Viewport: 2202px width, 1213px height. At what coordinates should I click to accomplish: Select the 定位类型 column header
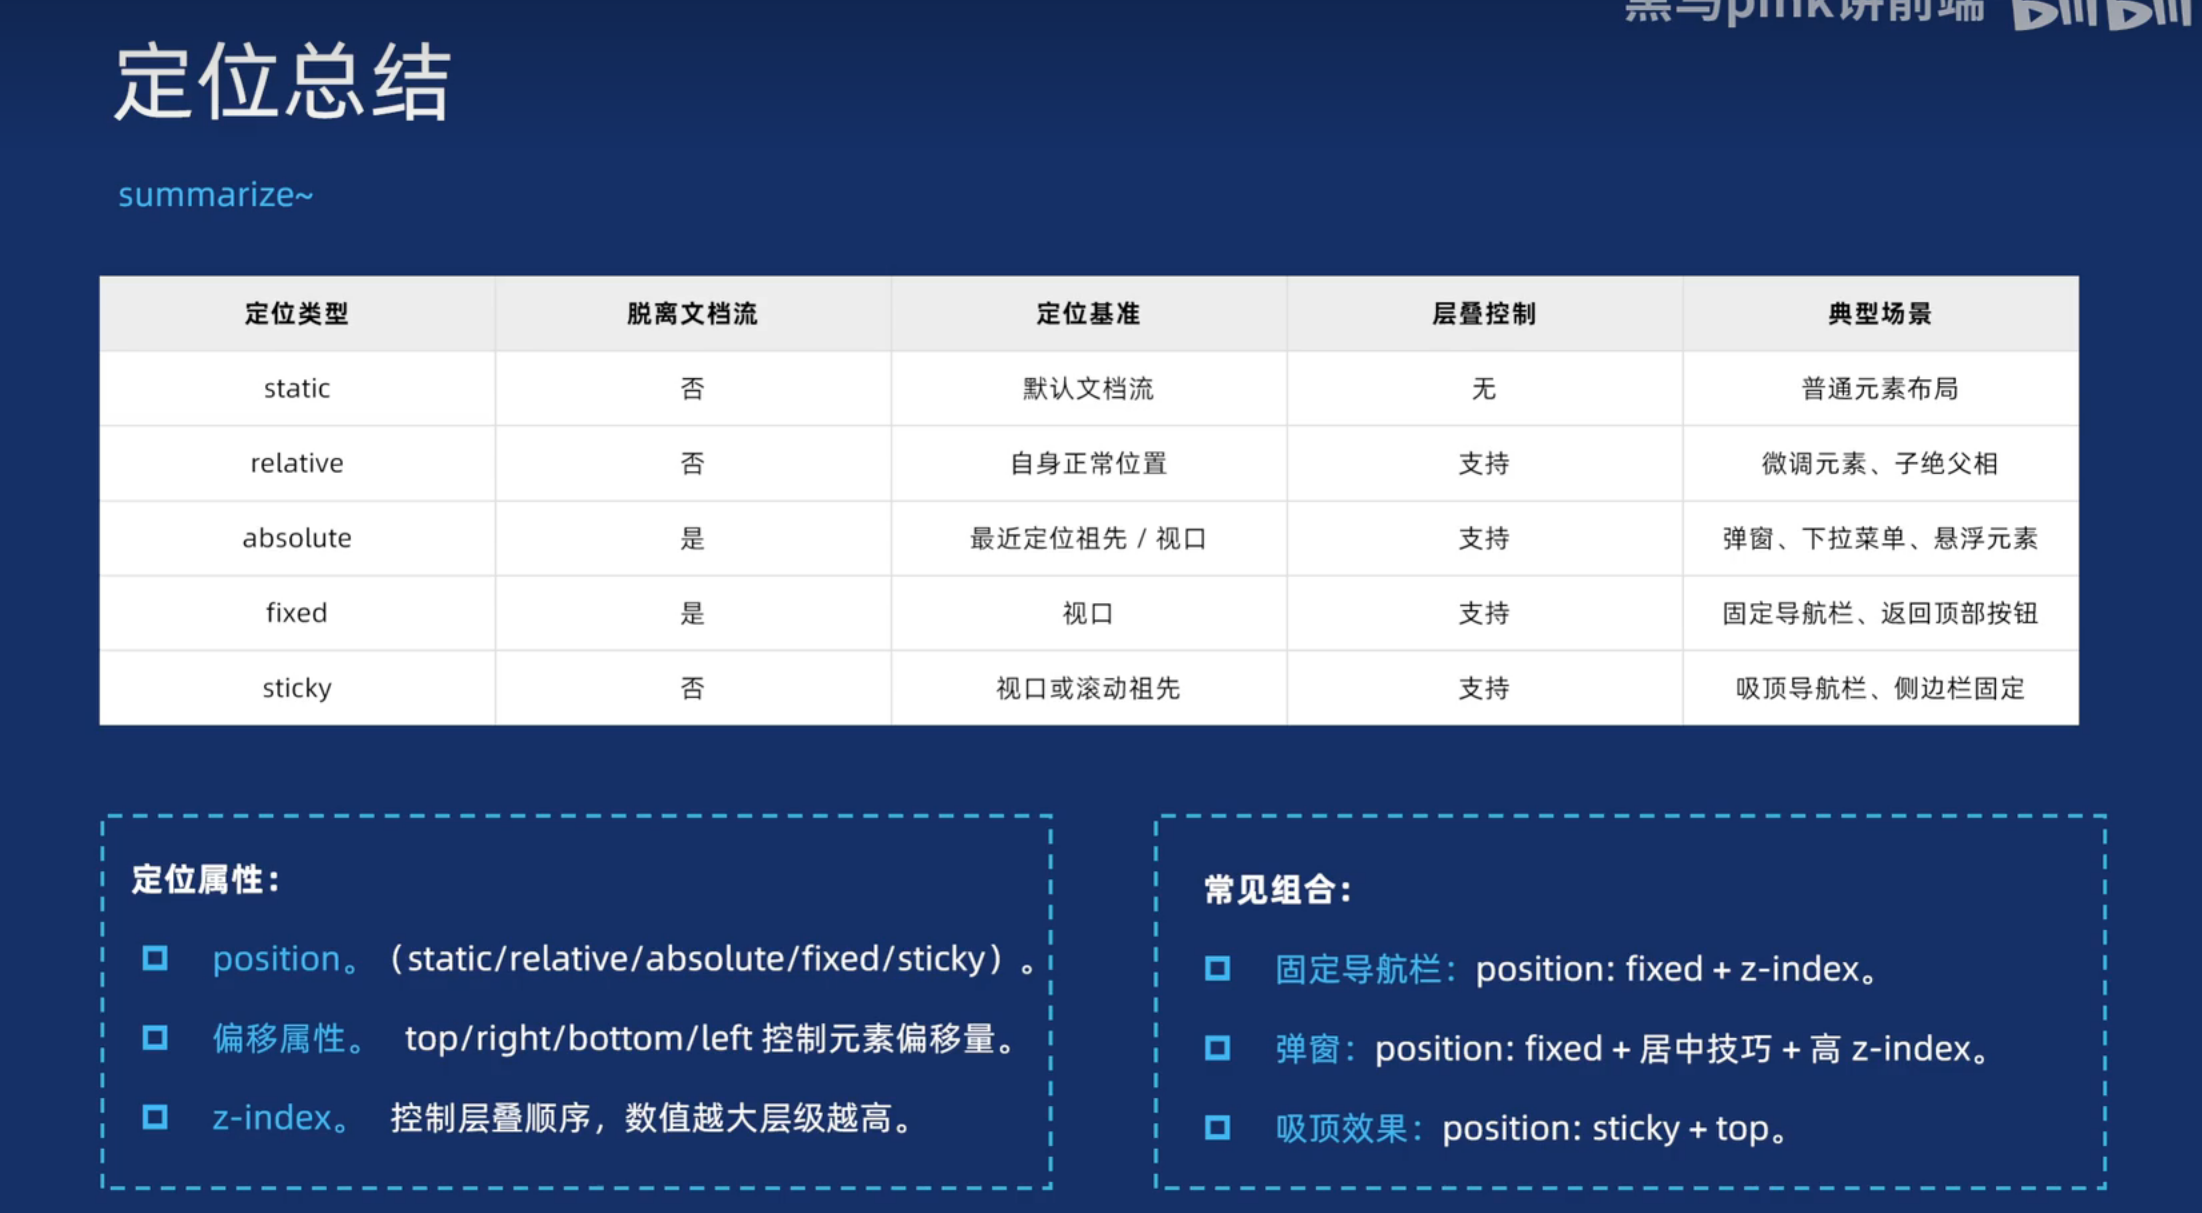coord(297,314)
